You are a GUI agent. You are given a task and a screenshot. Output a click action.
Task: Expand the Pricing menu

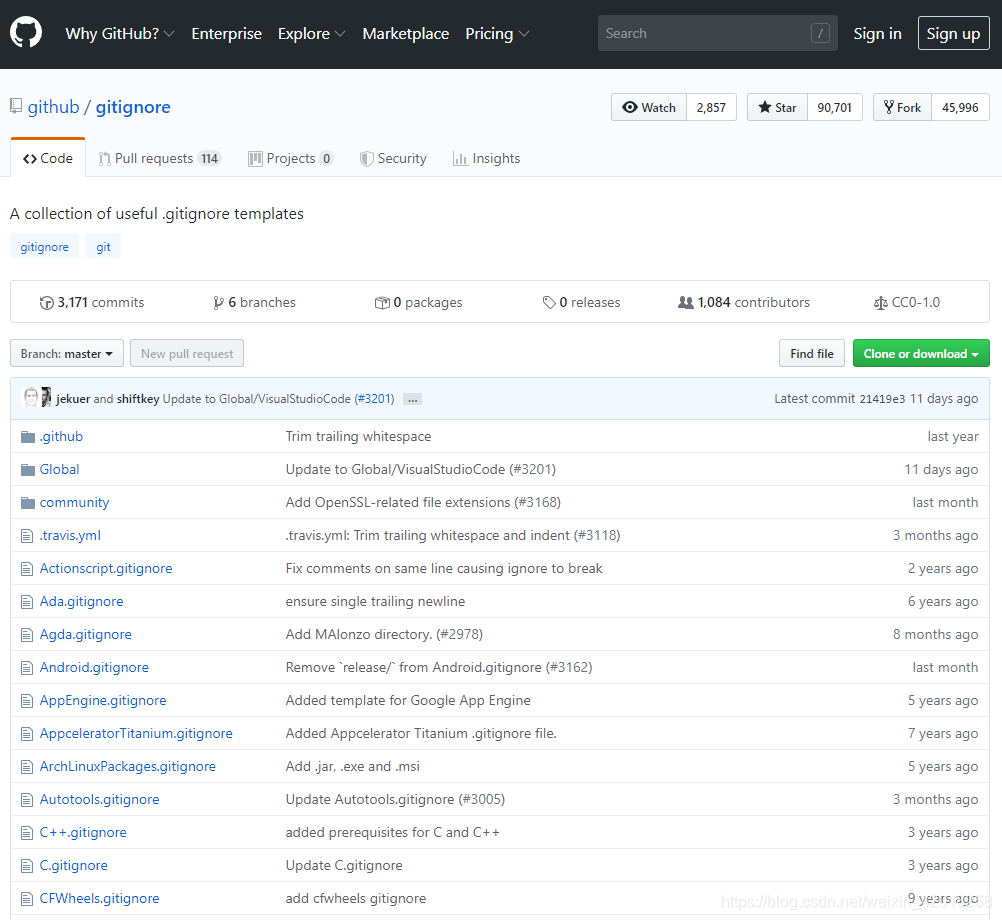[x=497, y=33]
